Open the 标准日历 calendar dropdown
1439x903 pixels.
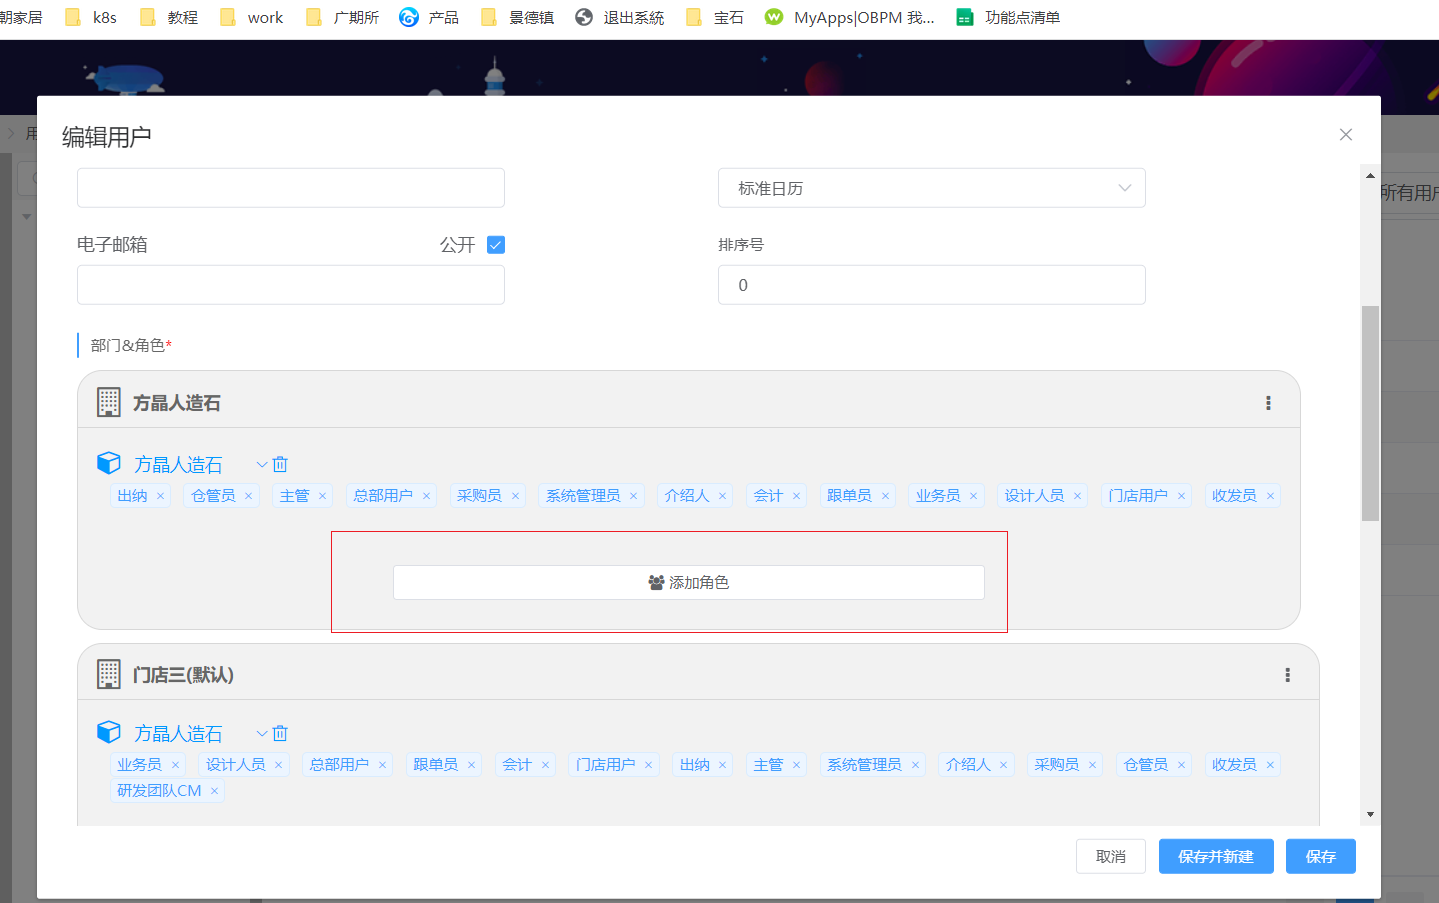tap(932, 188)
